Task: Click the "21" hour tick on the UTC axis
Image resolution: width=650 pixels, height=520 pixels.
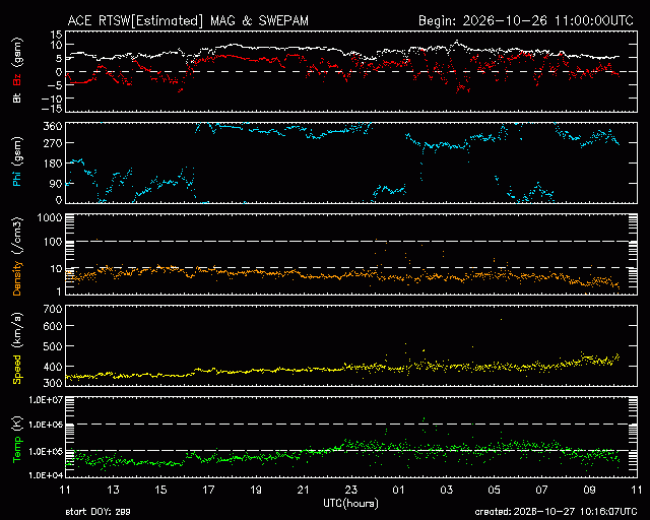Action: (x=303, y=490)
